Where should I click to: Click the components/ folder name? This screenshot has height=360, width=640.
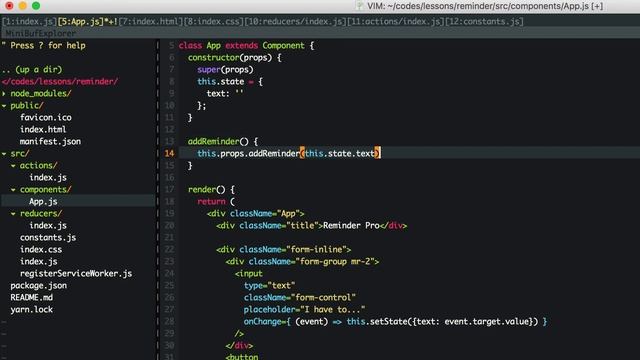(x=45, y=190)
